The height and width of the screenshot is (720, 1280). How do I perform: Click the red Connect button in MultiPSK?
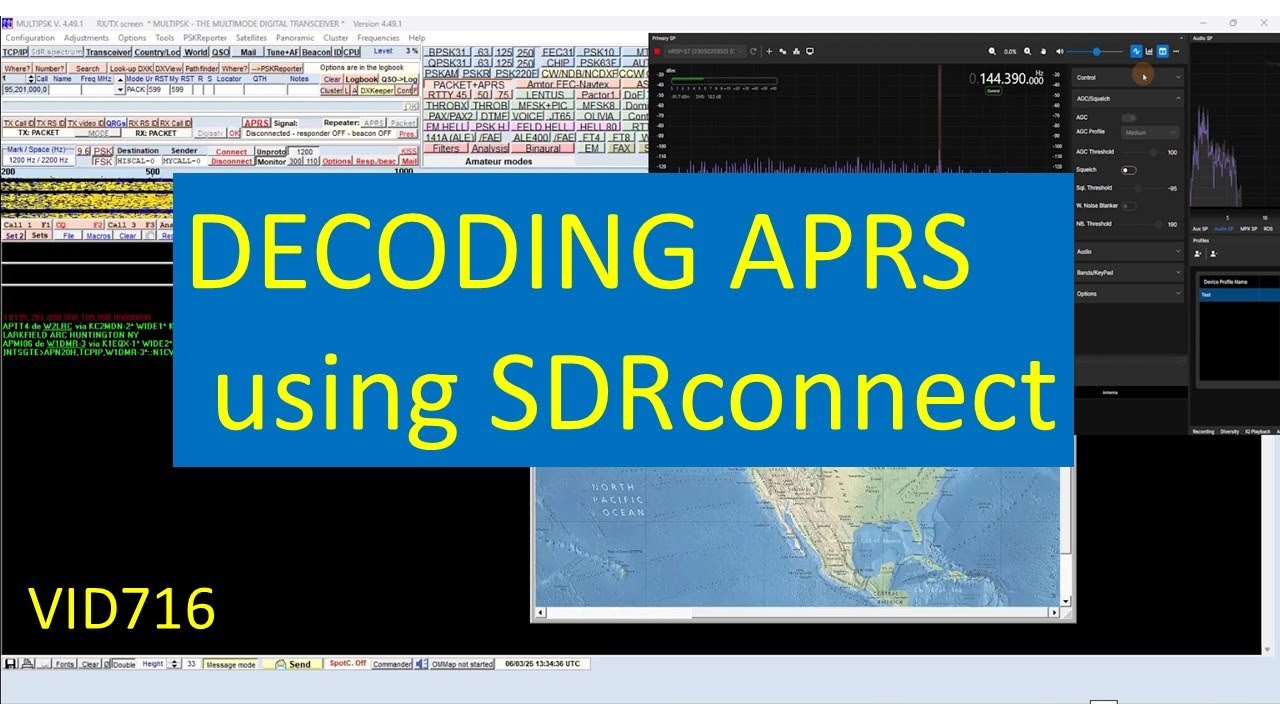[231, 151]
